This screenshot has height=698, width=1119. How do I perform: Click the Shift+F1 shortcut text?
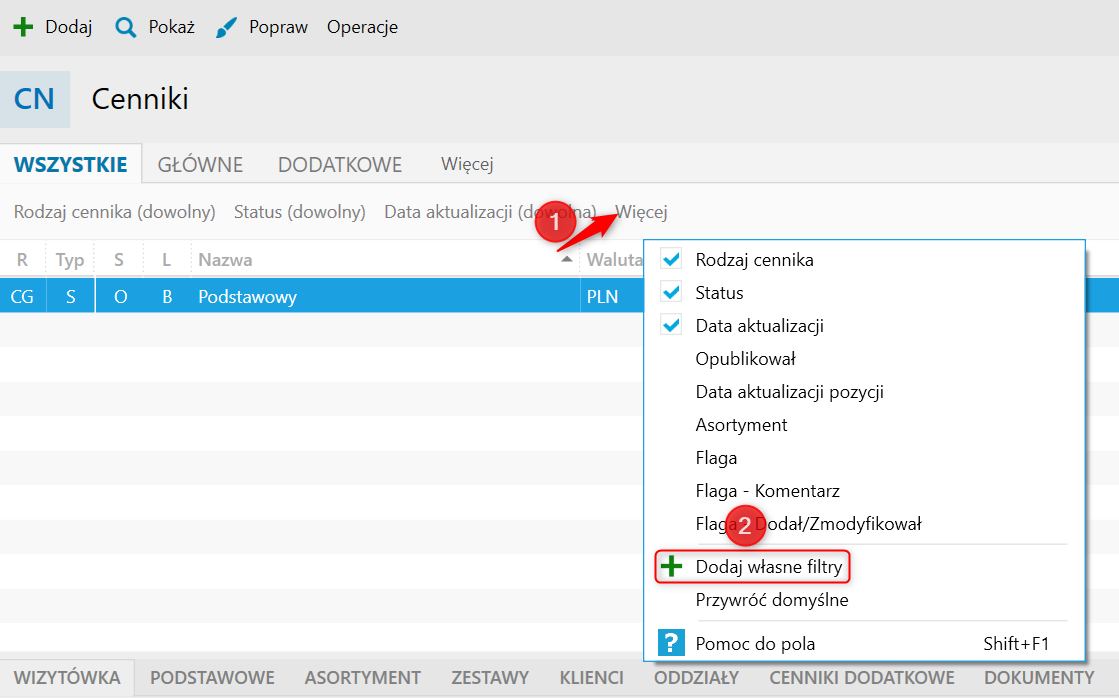click(1016, 644)
